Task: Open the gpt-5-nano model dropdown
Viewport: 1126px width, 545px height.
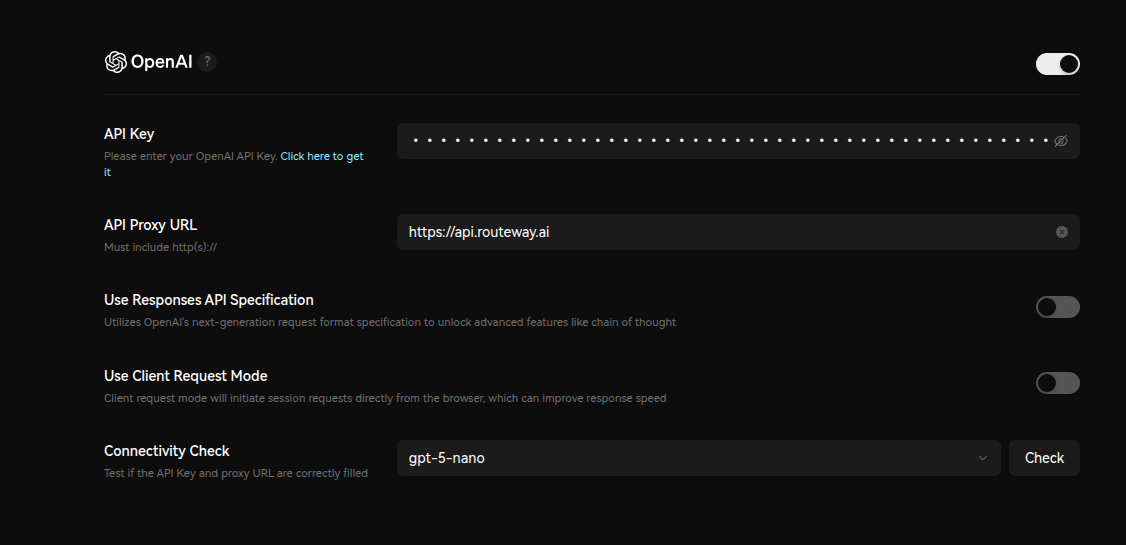Action: click(x=698, y=458)
